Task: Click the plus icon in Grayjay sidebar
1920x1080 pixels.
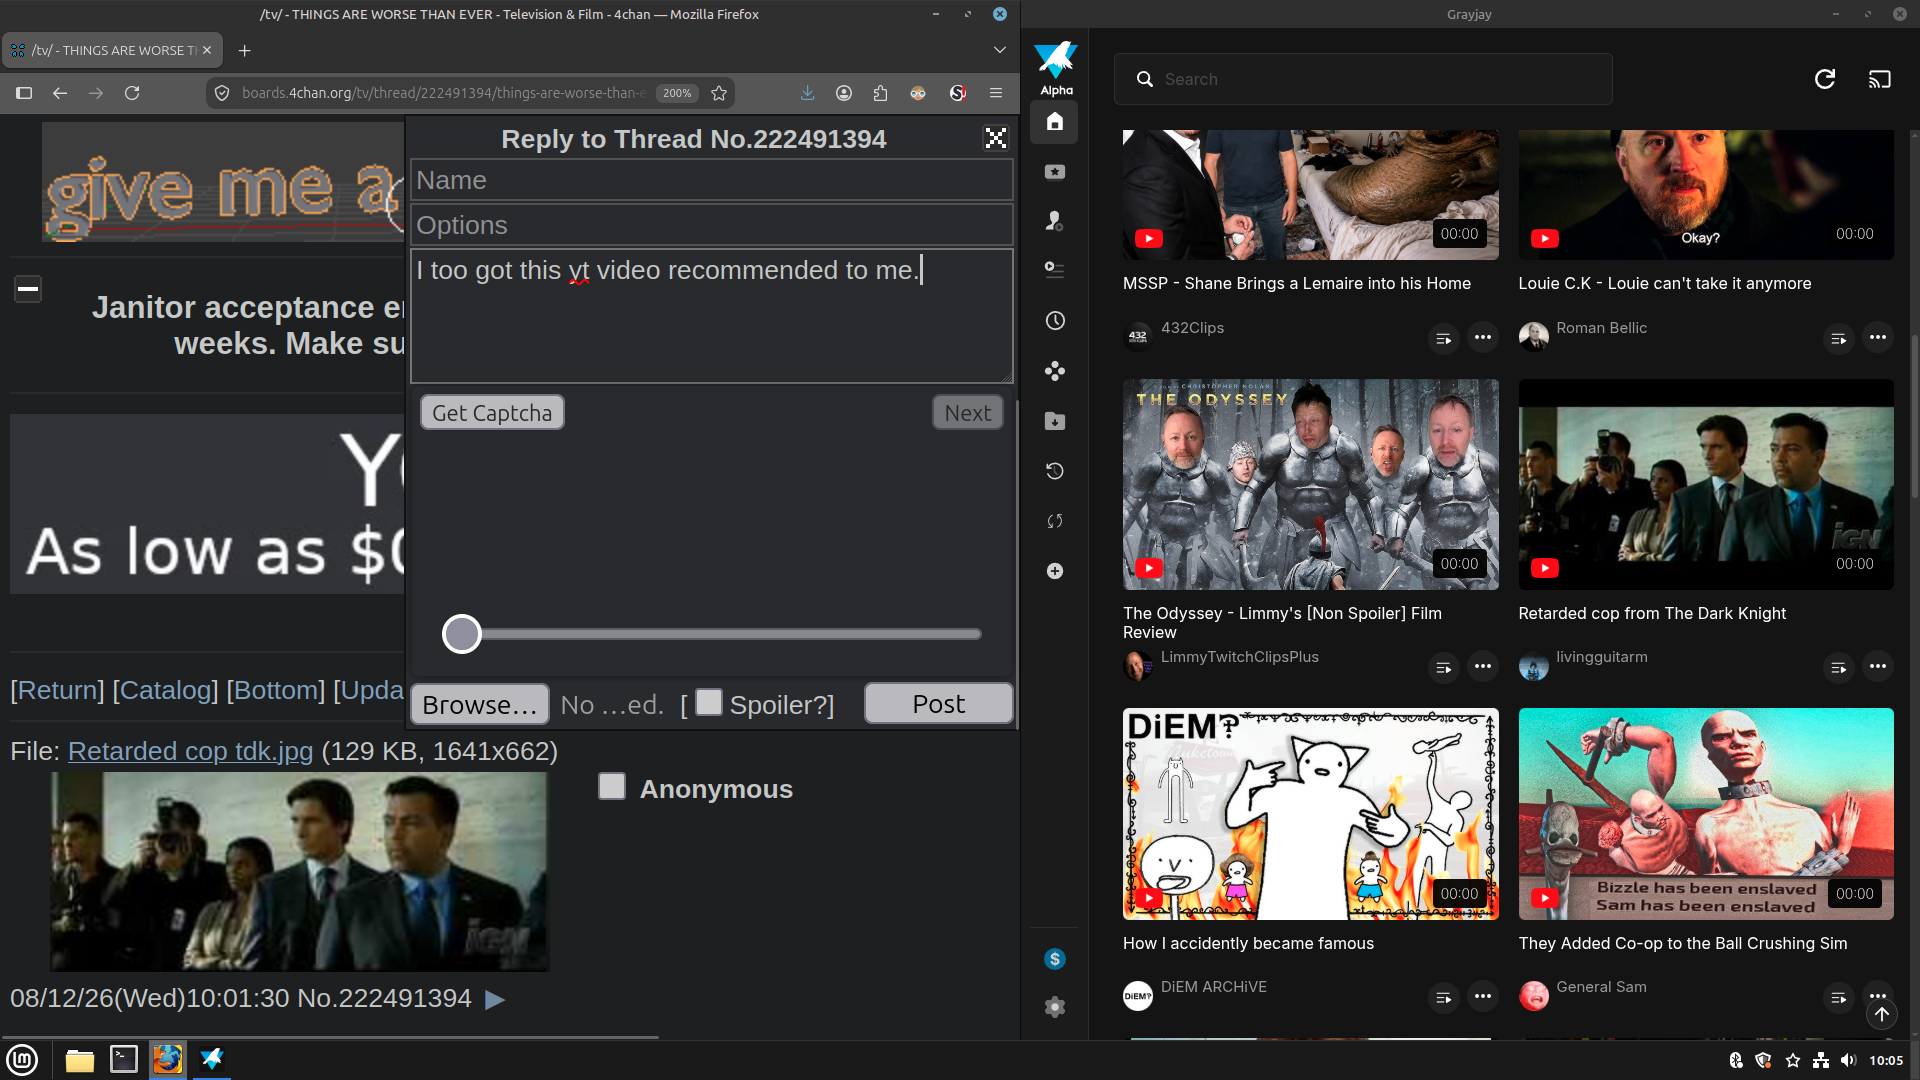Action: click(1054, 571)
